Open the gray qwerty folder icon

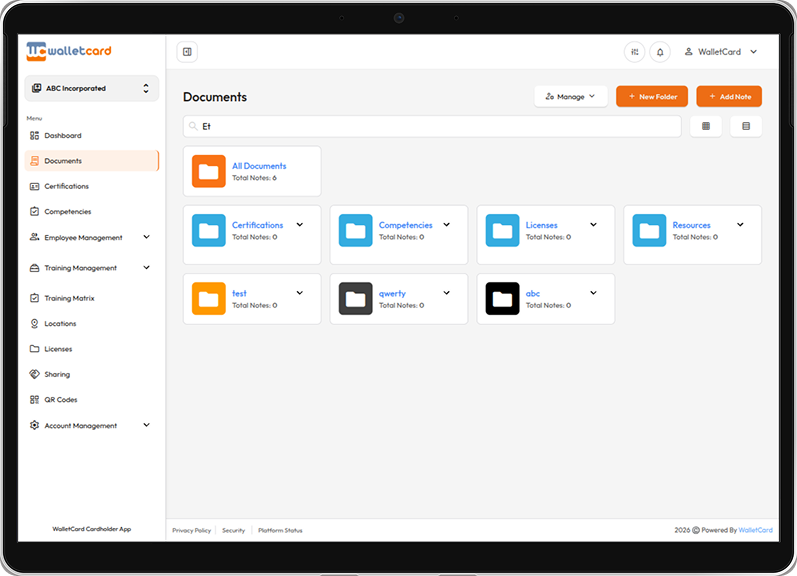pyautogui.click(x=355, y=298)
